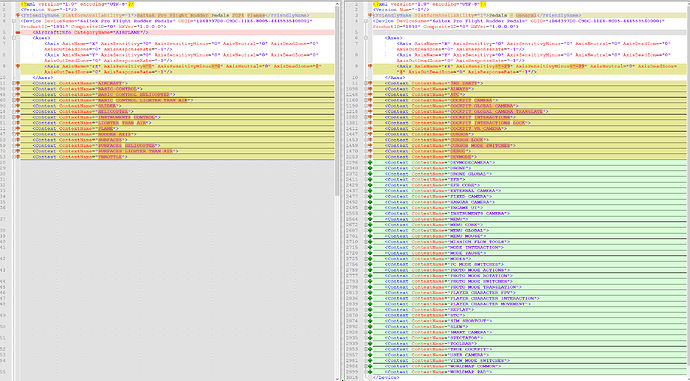
Task: Expand the CURSOR MODE SWITCHES context fold
Action: pos(366,145)
